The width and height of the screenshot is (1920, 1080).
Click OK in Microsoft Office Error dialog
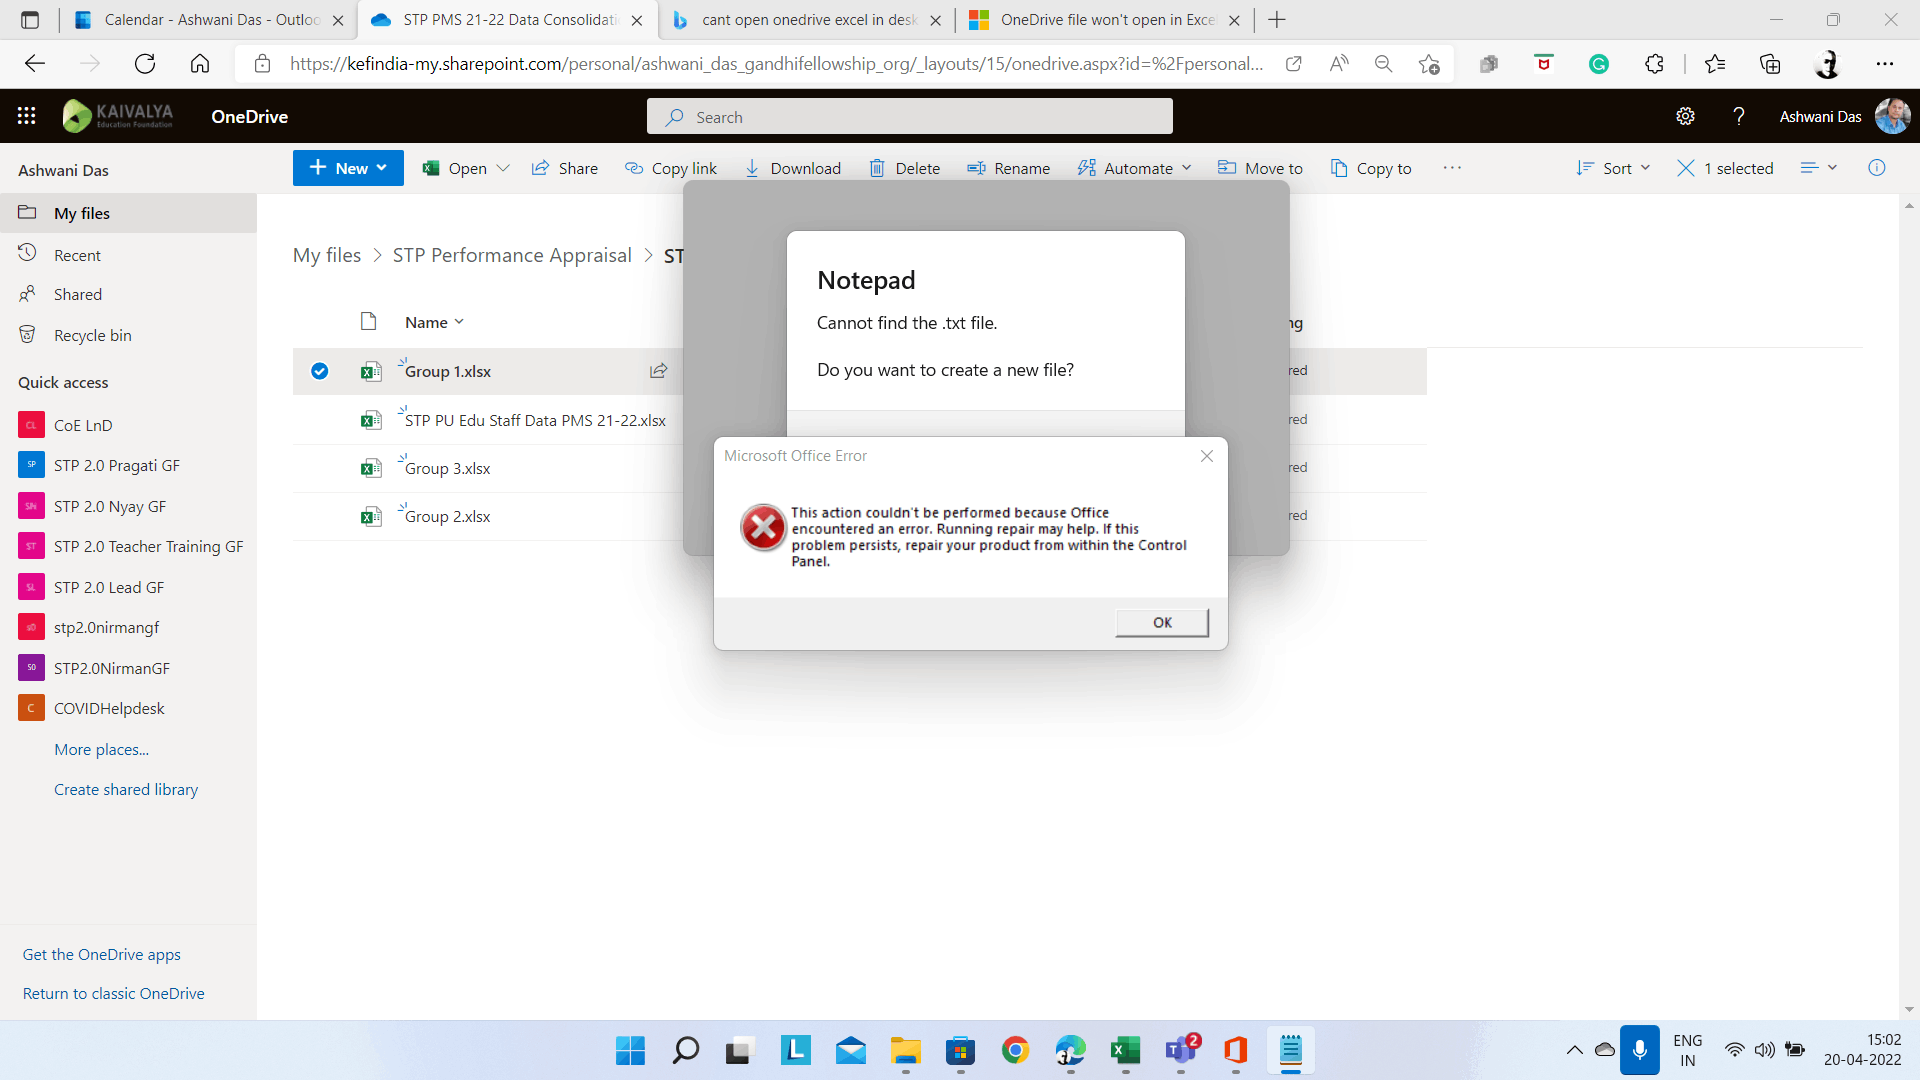pos(1162,622)
